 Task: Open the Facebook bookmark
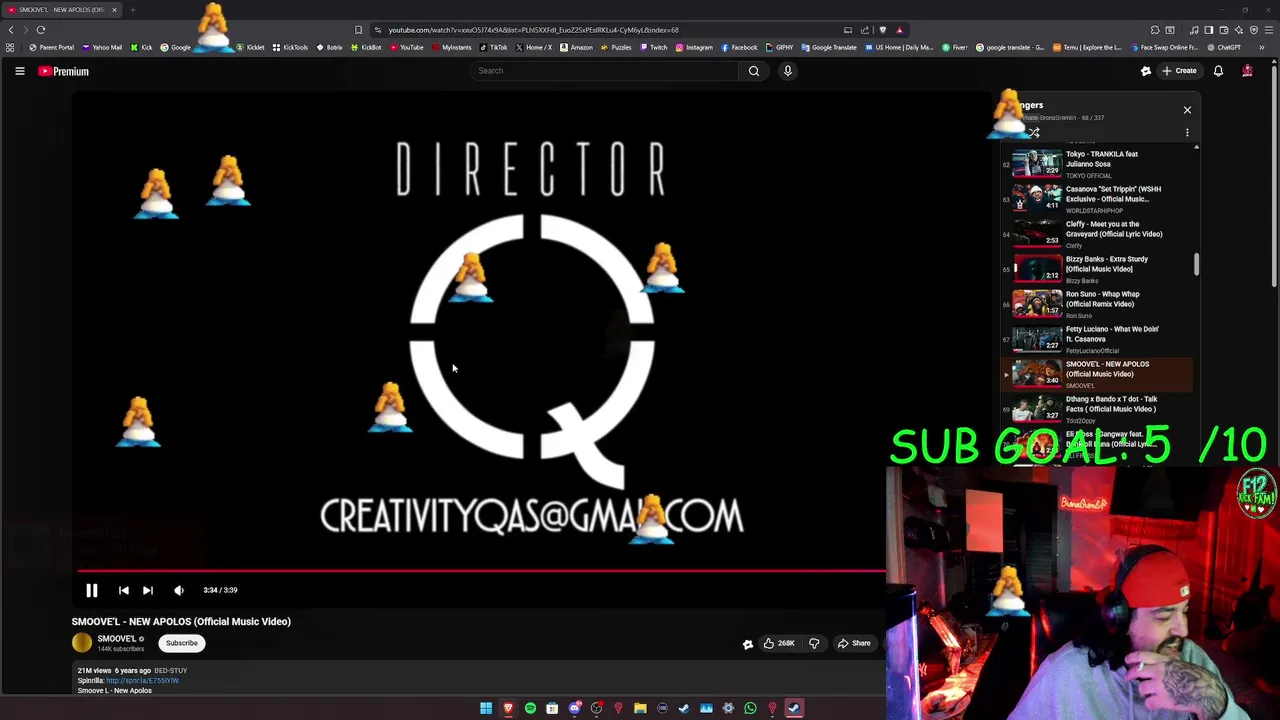tap(739, 47)
